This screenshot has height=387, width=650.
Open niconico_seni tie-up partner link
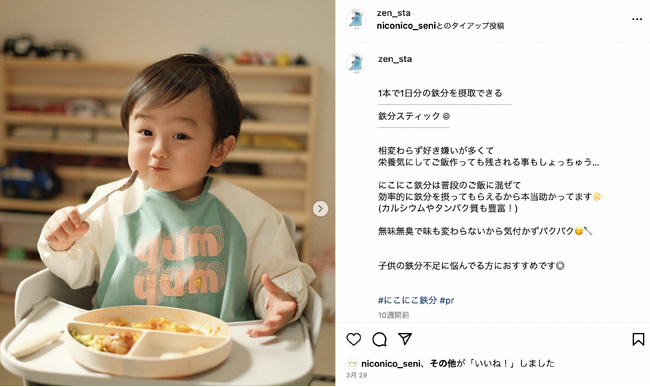[x=406, y=26]
